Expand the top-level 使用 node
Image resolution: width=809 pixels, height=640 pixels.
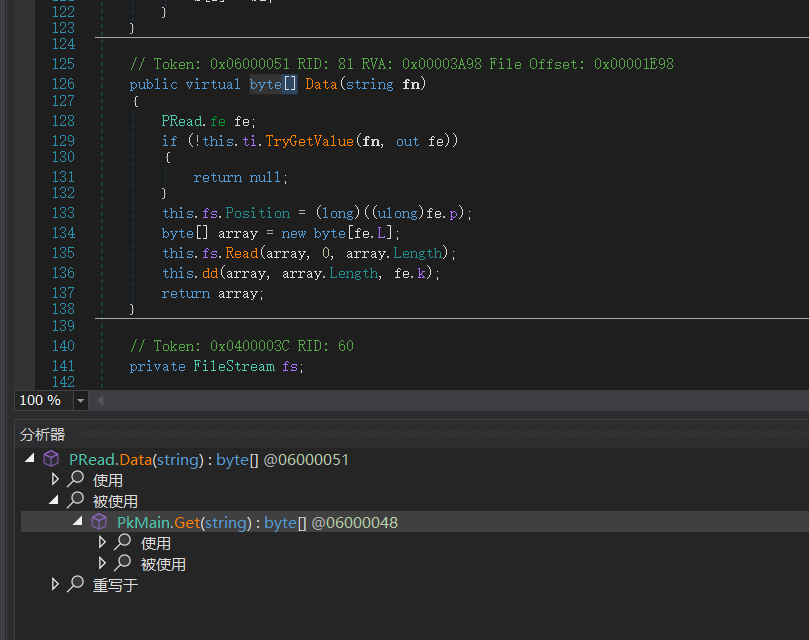click(x=55, y=479)
